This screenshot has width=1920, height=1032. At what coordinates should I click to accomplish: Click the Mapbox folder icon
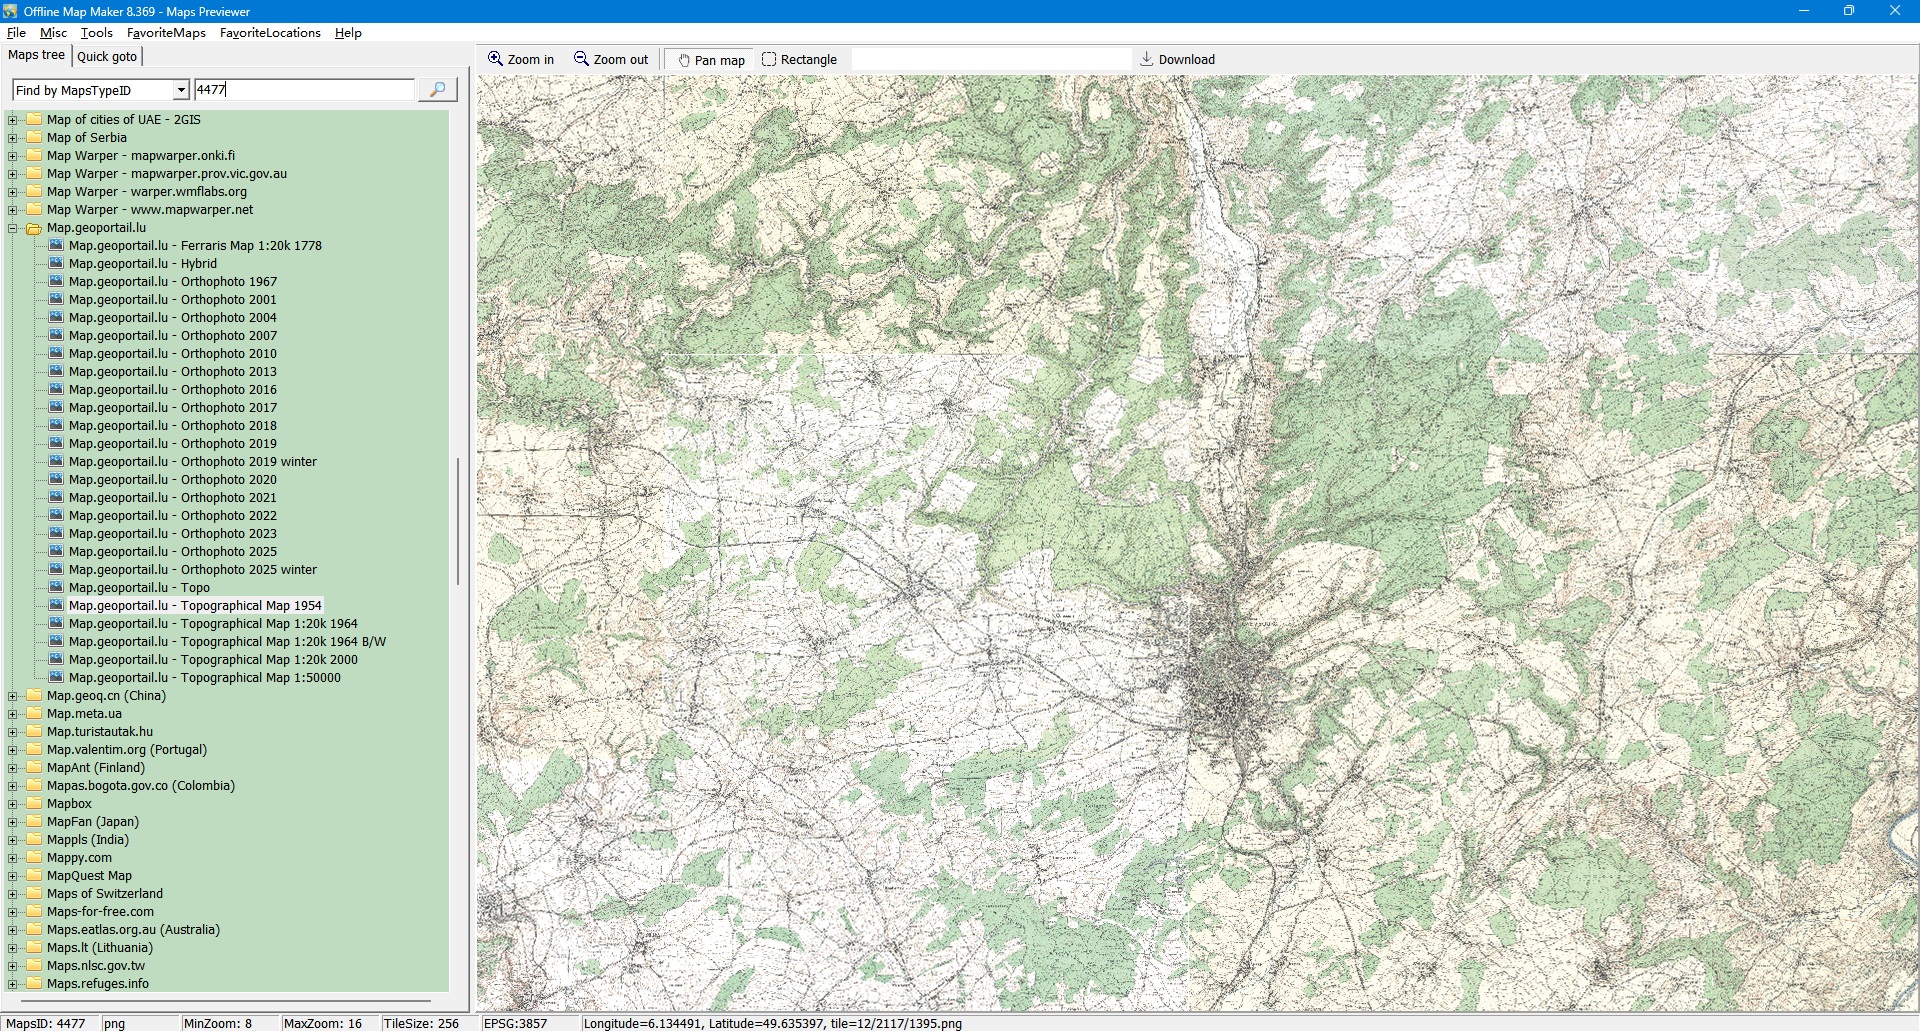click(34, 804)
